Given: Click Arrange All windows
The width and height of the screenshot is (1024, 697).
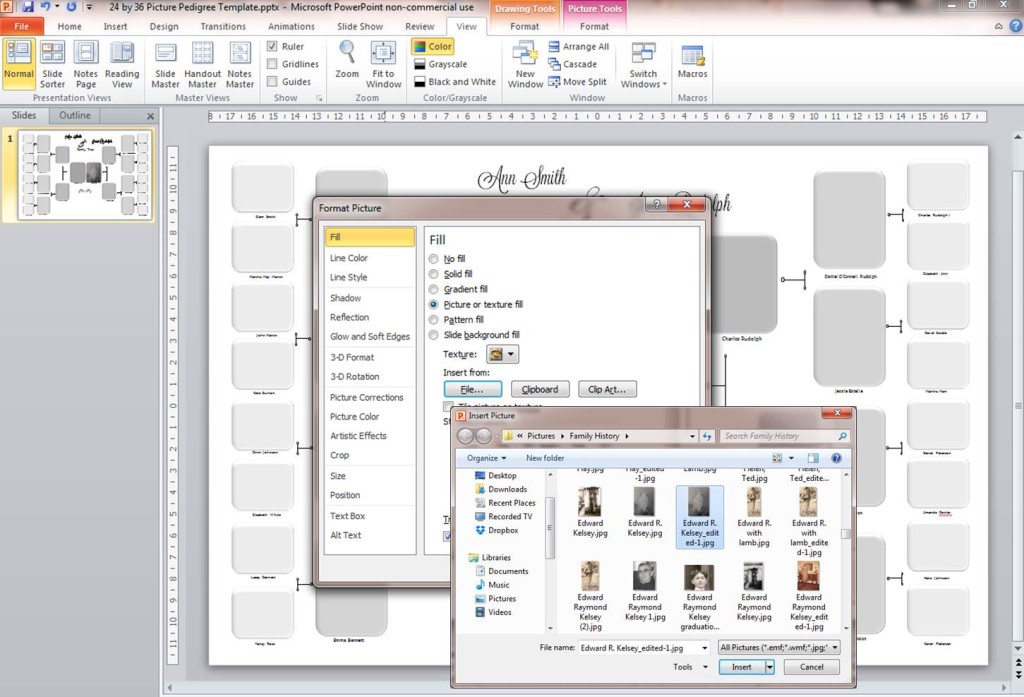Looking at the screenshot, I should 579,46.
